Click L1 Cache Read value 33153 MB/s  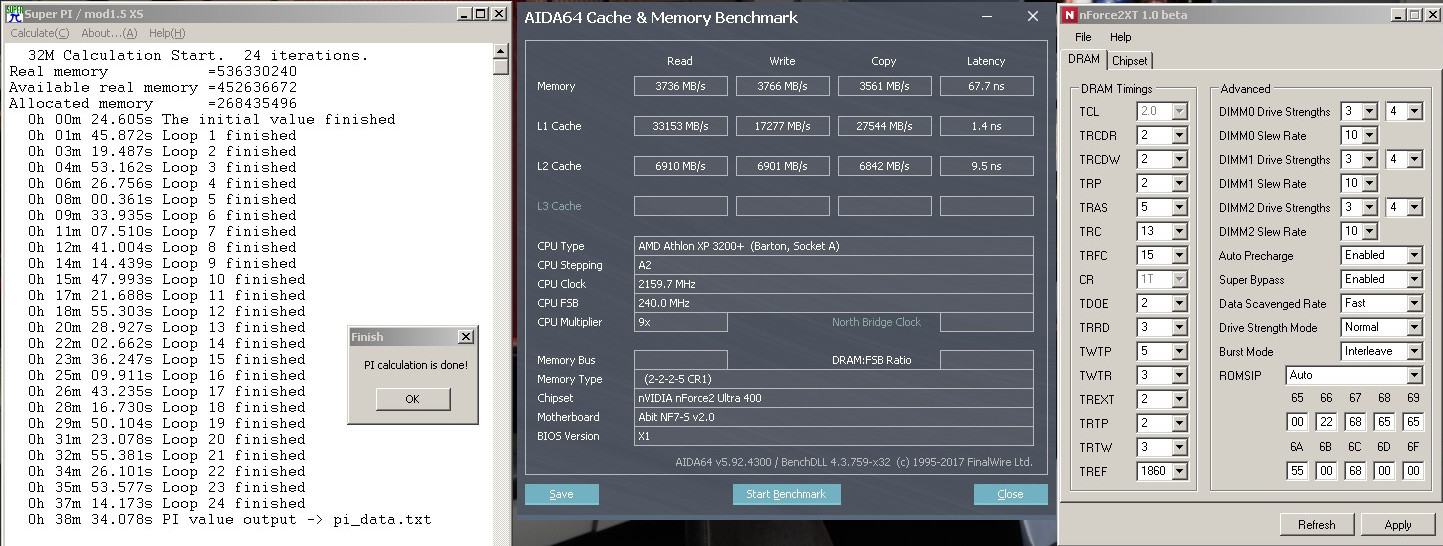pos(680,126)
